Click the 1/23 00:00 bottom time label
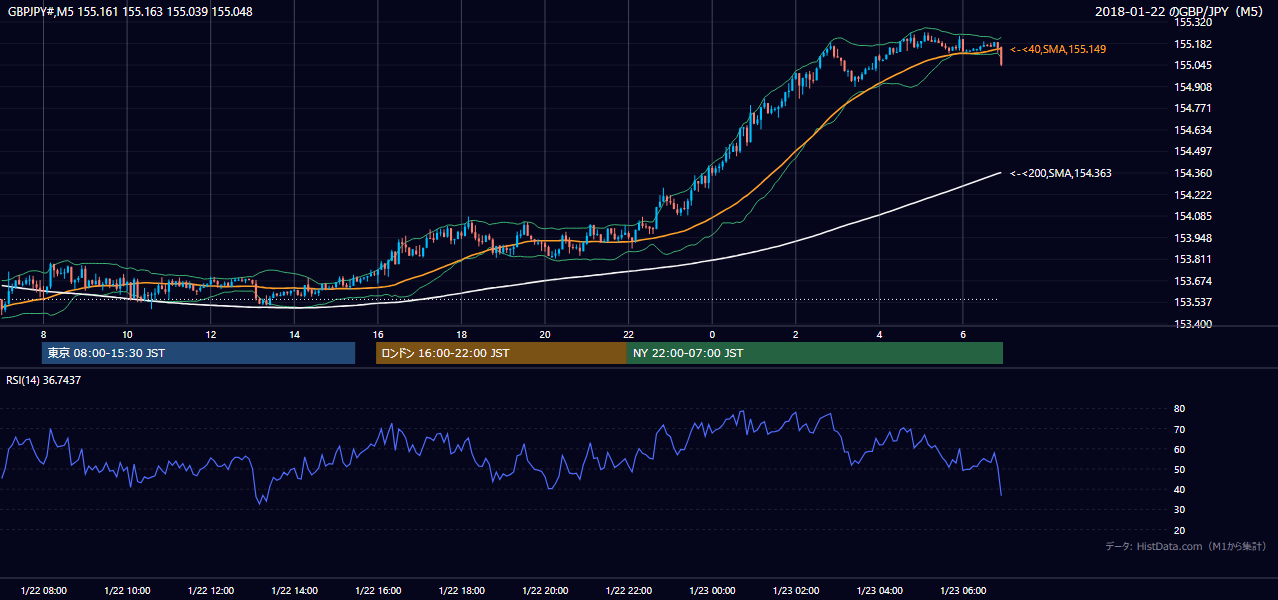This screenshot has width=1278, height=600. (712, 591)
